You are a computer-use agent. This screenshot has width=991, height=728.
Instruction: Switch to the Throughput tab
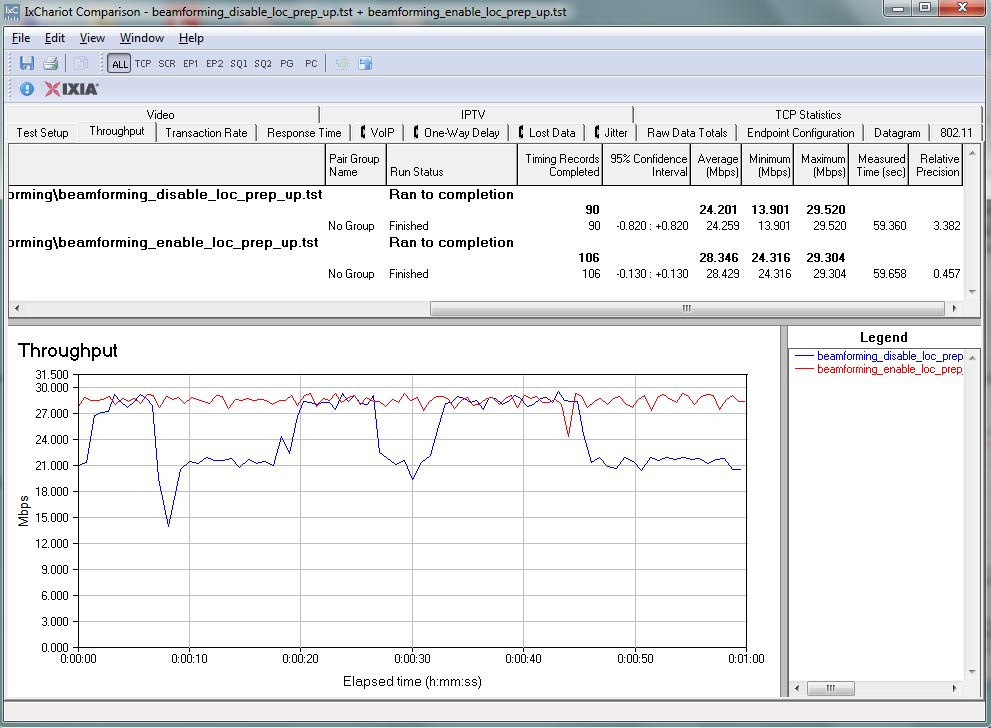pyautogui.click(x=117, y=131)
